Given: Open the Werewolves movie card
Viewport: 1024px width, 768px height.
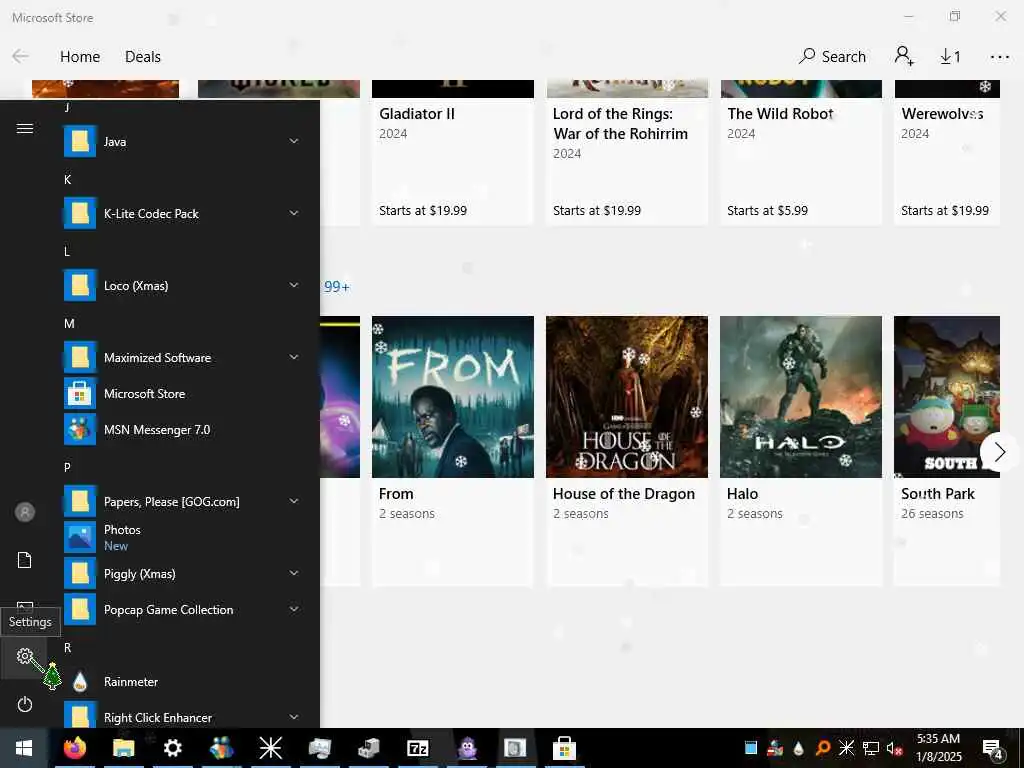Looking at the screenshot, I should point(947,153).
